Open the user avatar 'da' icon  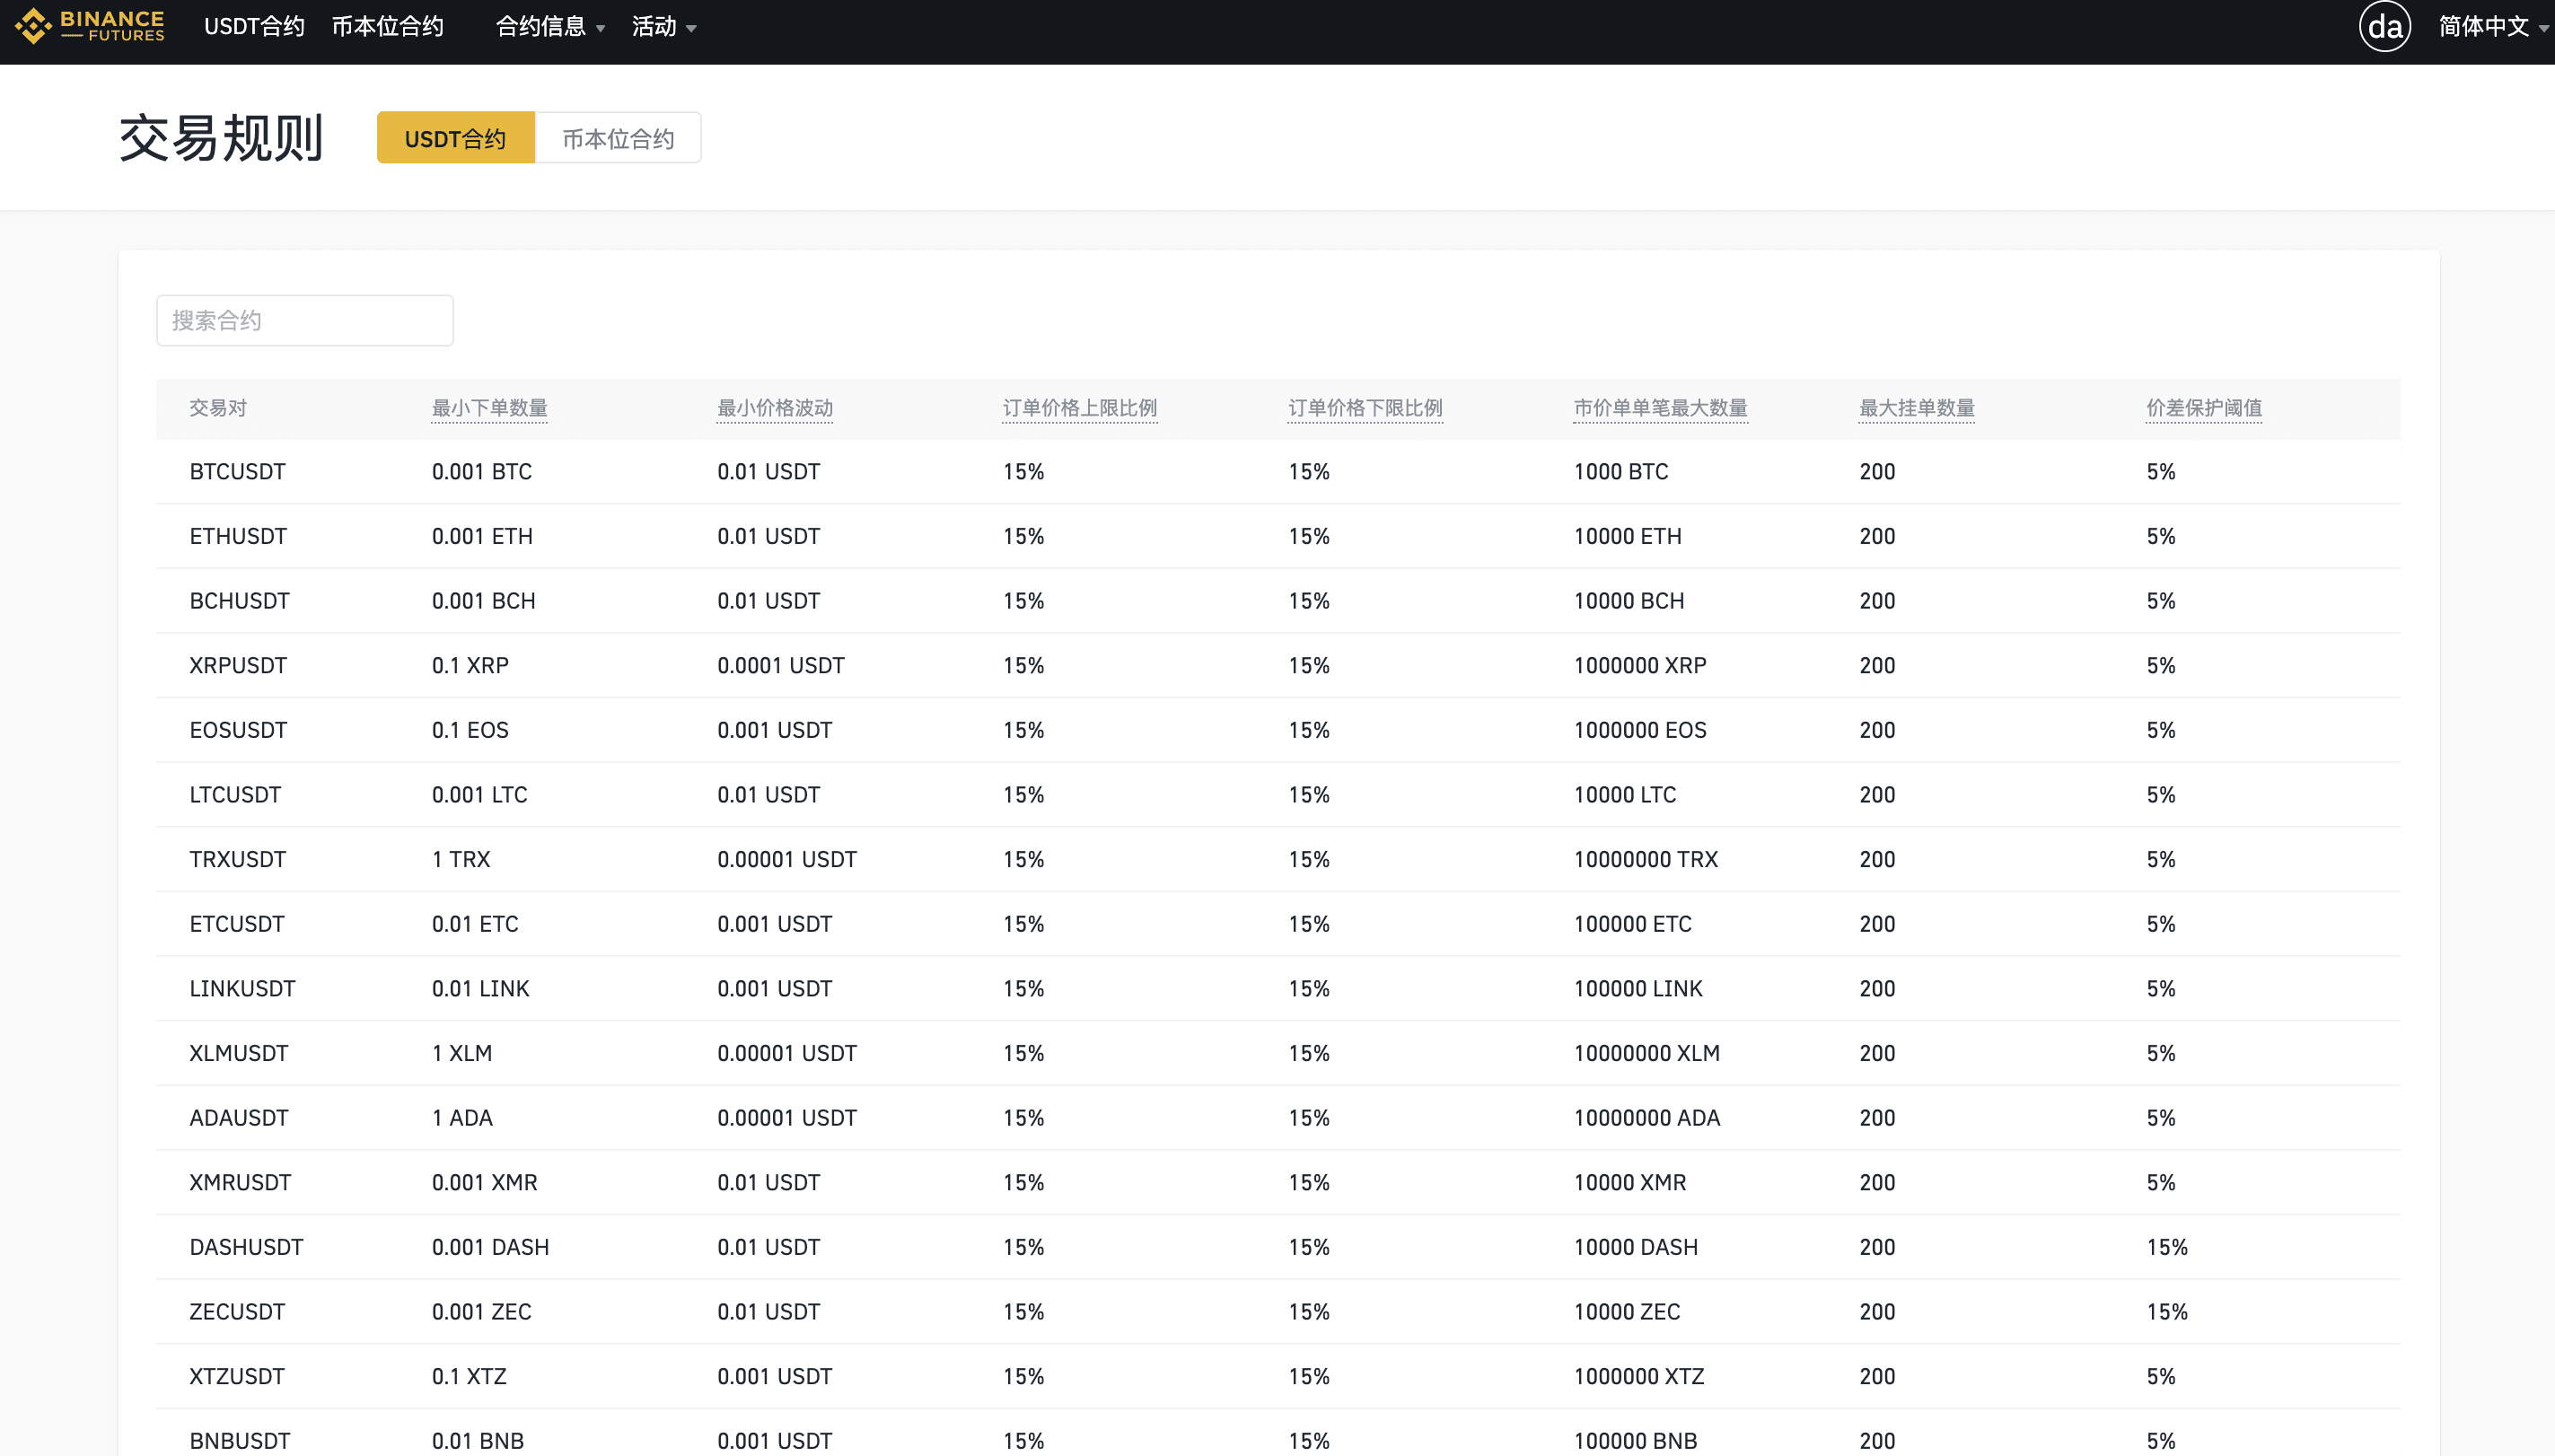[2385, 26]
